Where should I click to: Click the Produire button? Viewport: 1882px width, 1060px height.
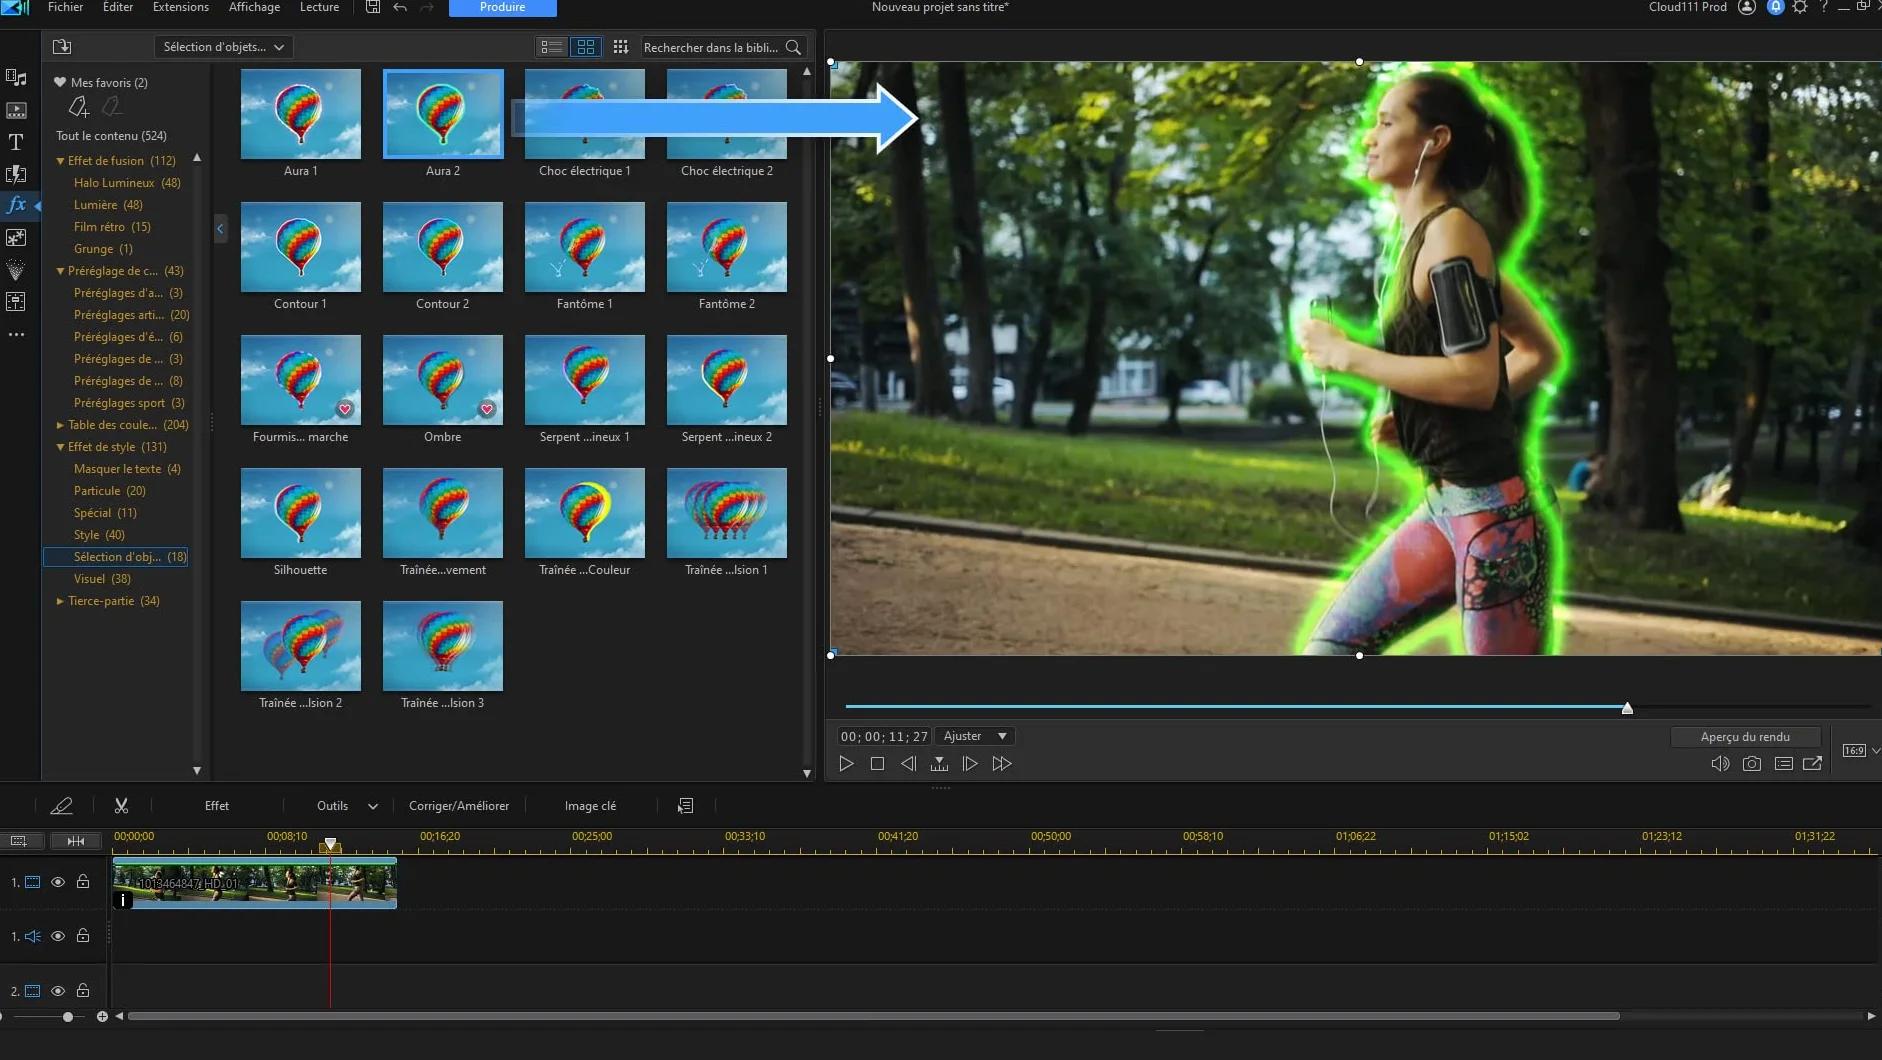[x=503, y=8]
